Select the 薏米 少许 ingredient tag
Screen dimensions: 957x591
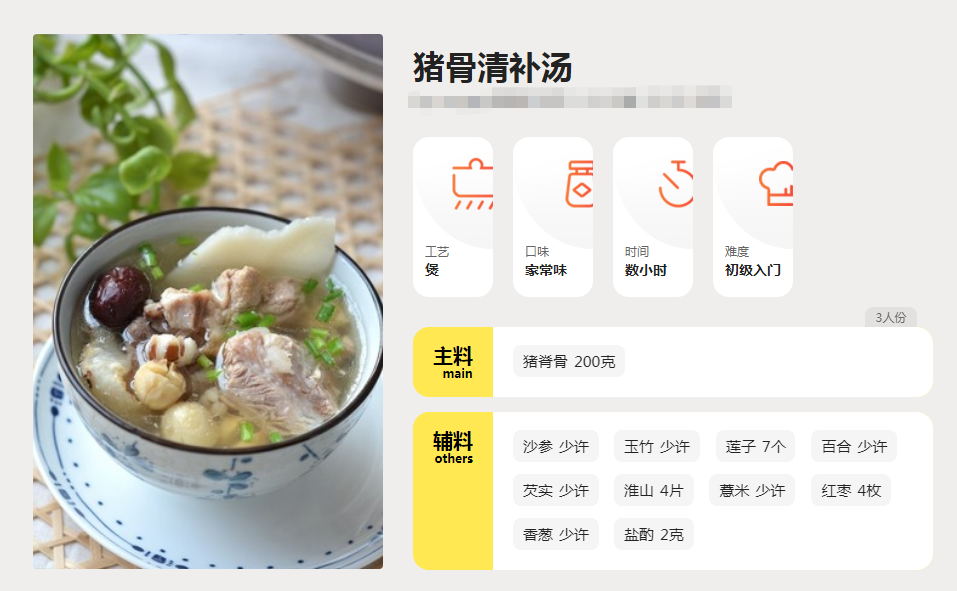coord(752,490)
